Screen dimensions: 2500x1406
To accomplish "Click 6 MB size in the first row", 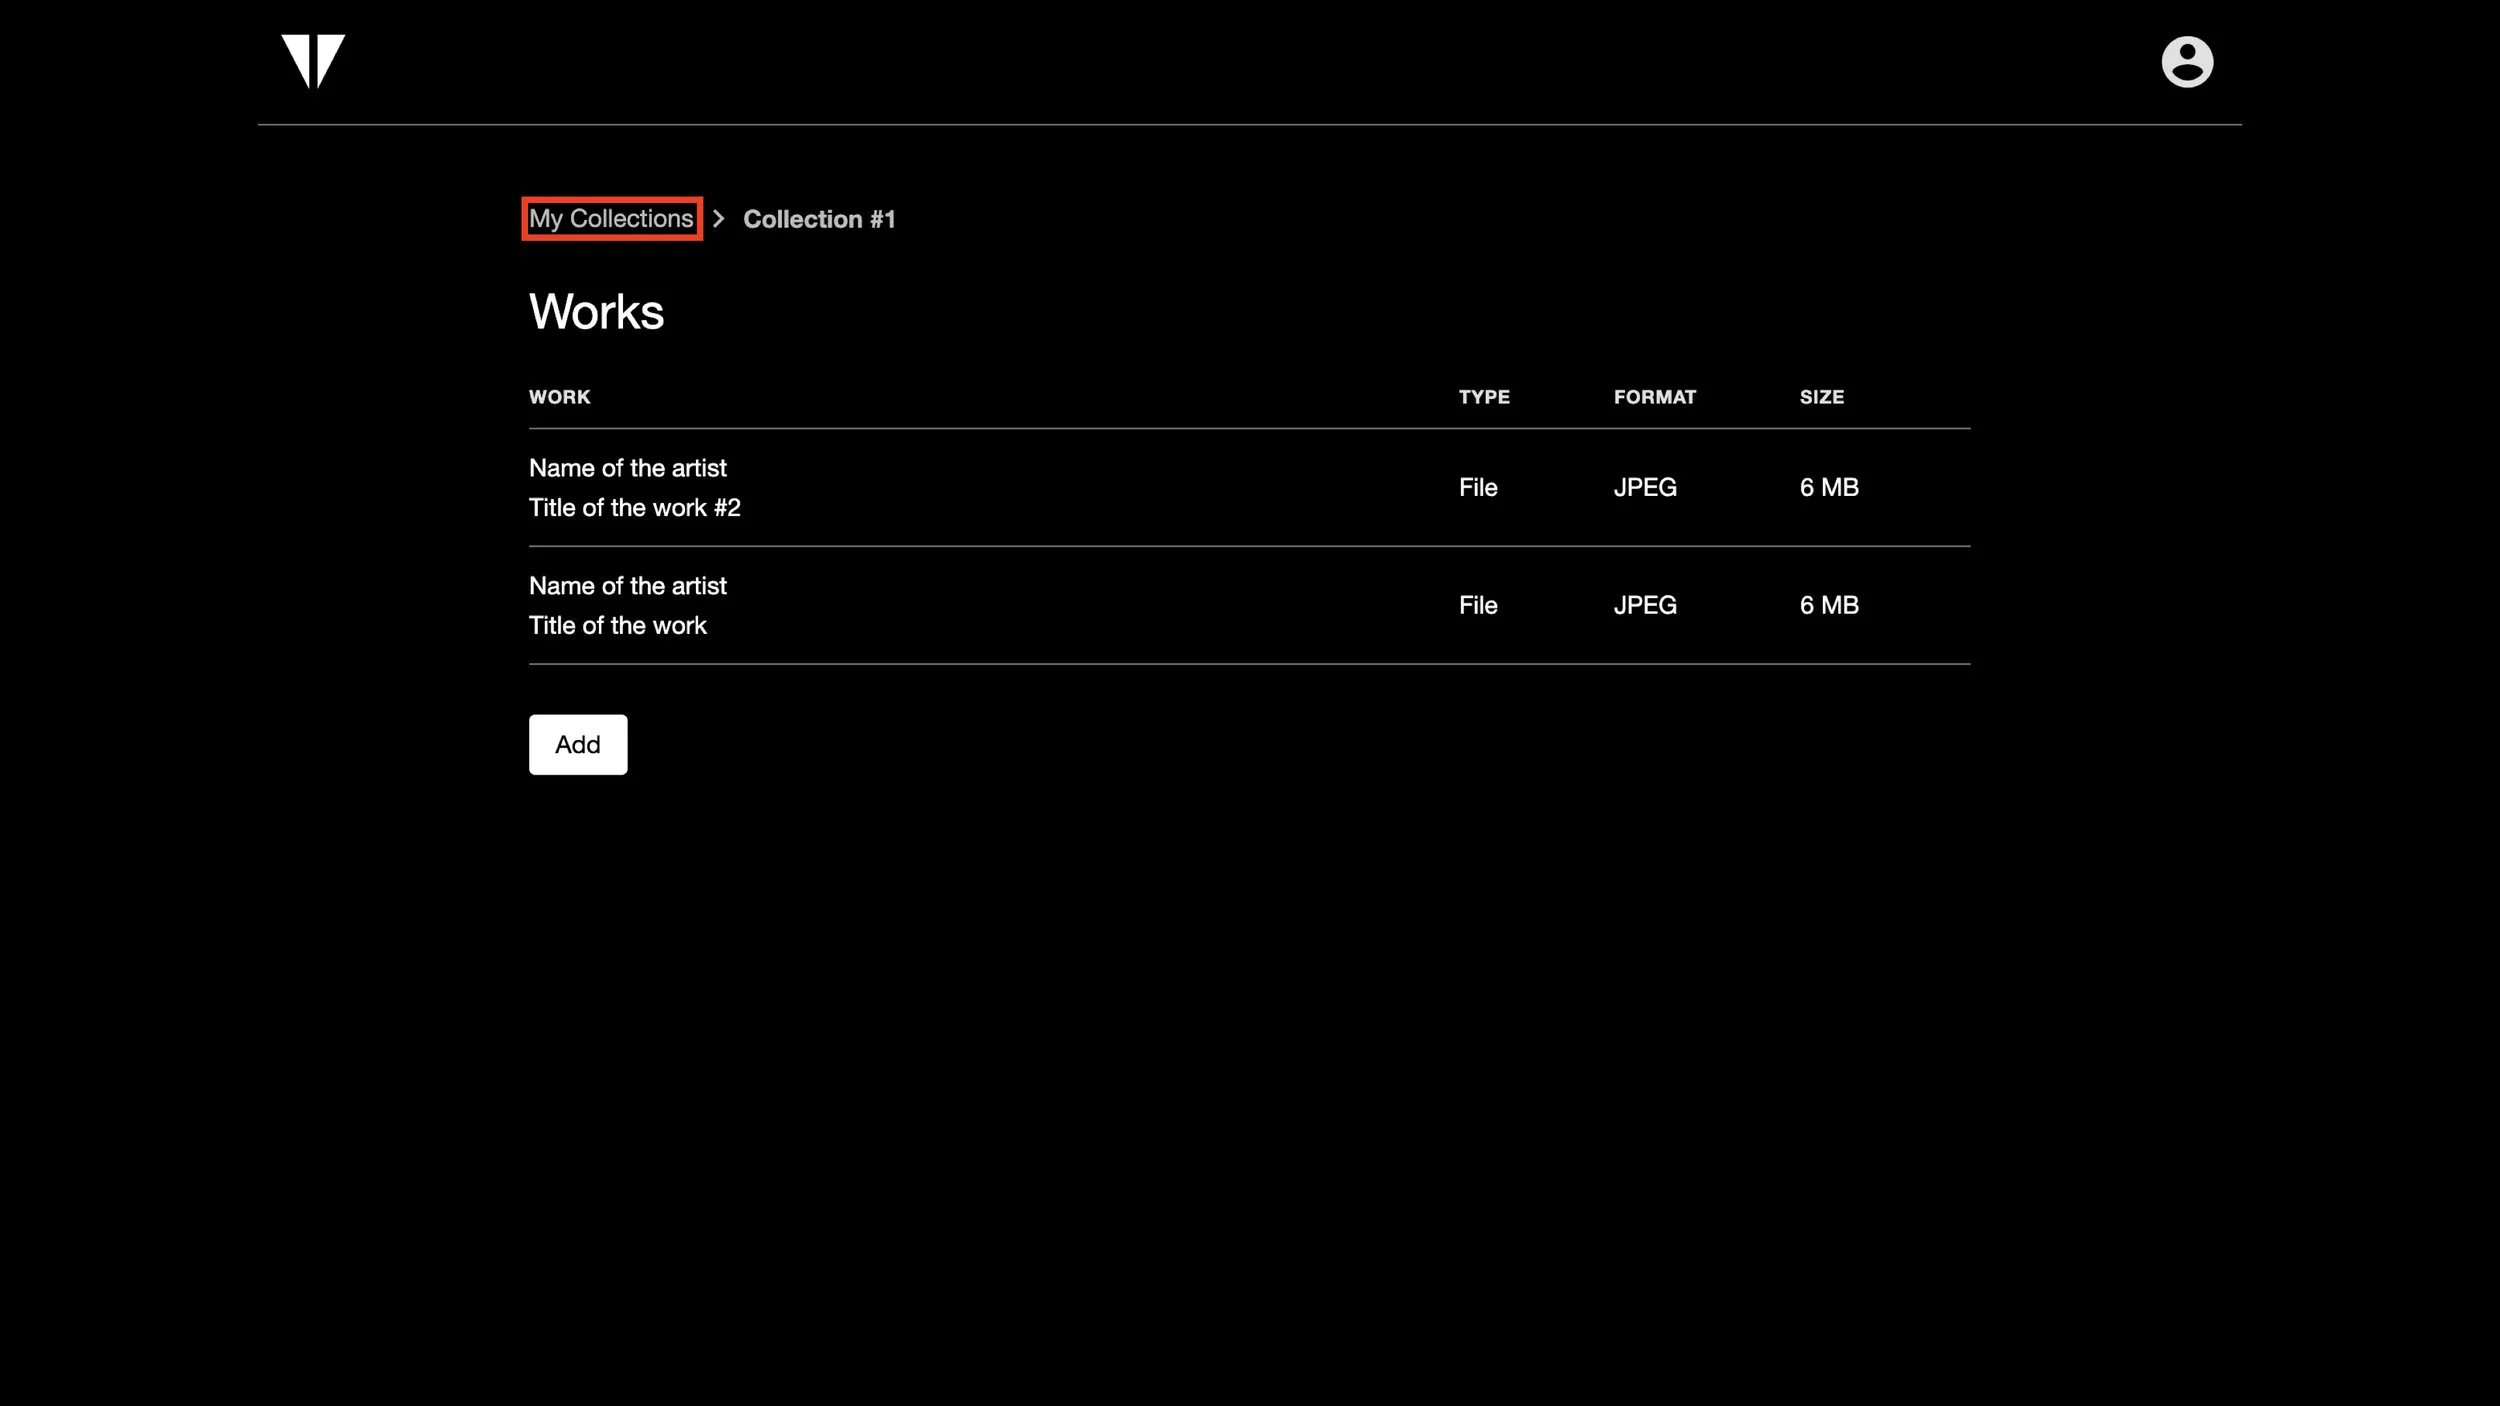I will click(1828, 488).
